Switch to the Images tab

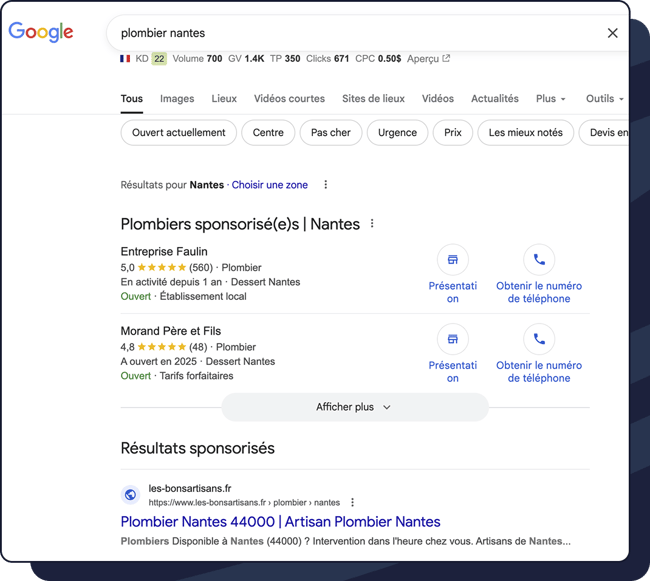[177, 99]
